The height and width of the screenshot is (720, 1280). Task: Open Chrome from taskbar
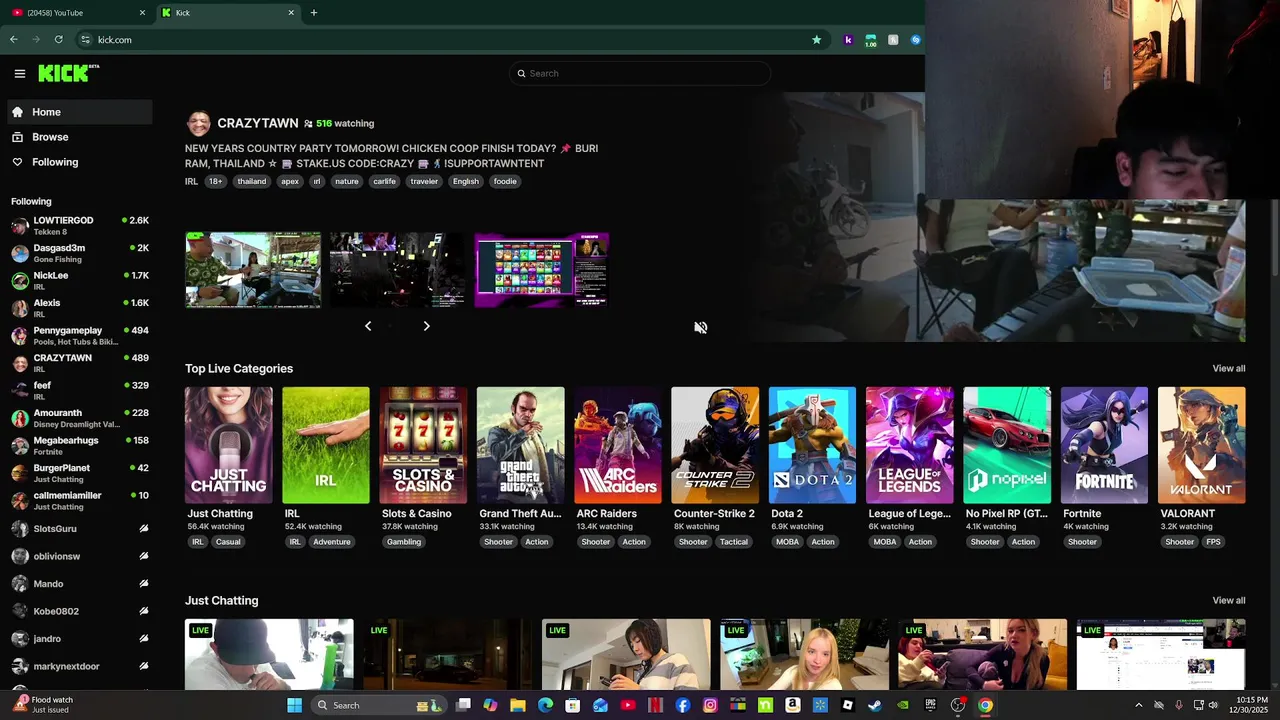[x=985, y=705]
